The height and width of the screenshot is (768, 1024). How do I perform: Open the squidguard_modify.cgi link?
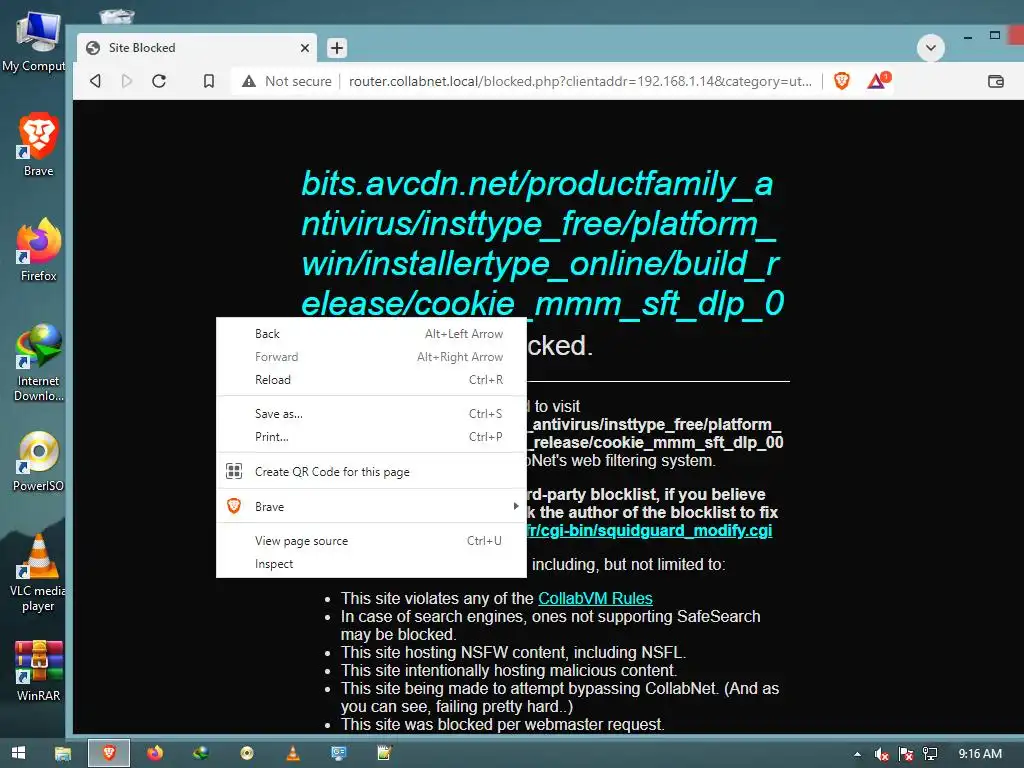coord(649,530)
